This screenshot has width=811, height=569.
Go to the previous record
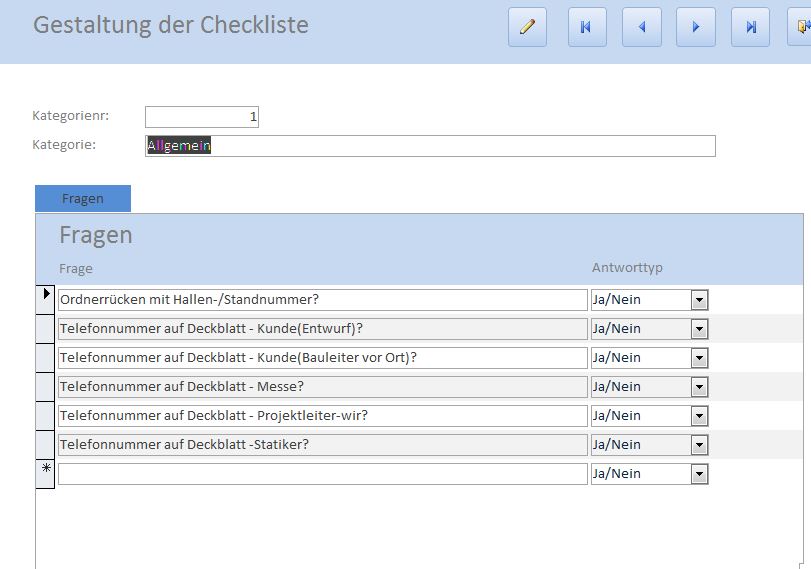[x=641, y=27]
